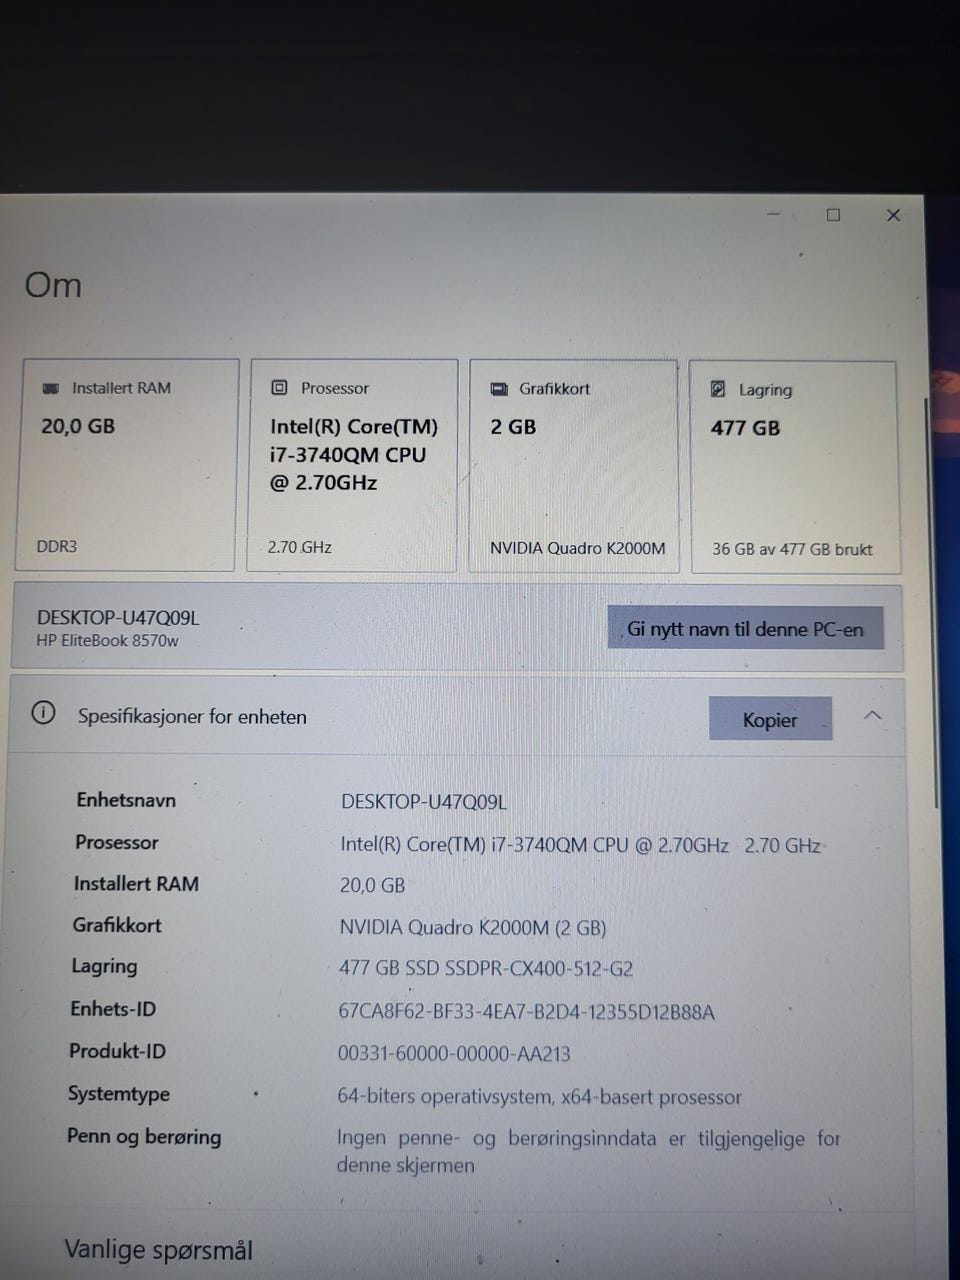This screenshot has height=1280, width=960.
Task: Click the 00331-60000-00000-AA213 product ID
Action: [x=454, y=1054]
